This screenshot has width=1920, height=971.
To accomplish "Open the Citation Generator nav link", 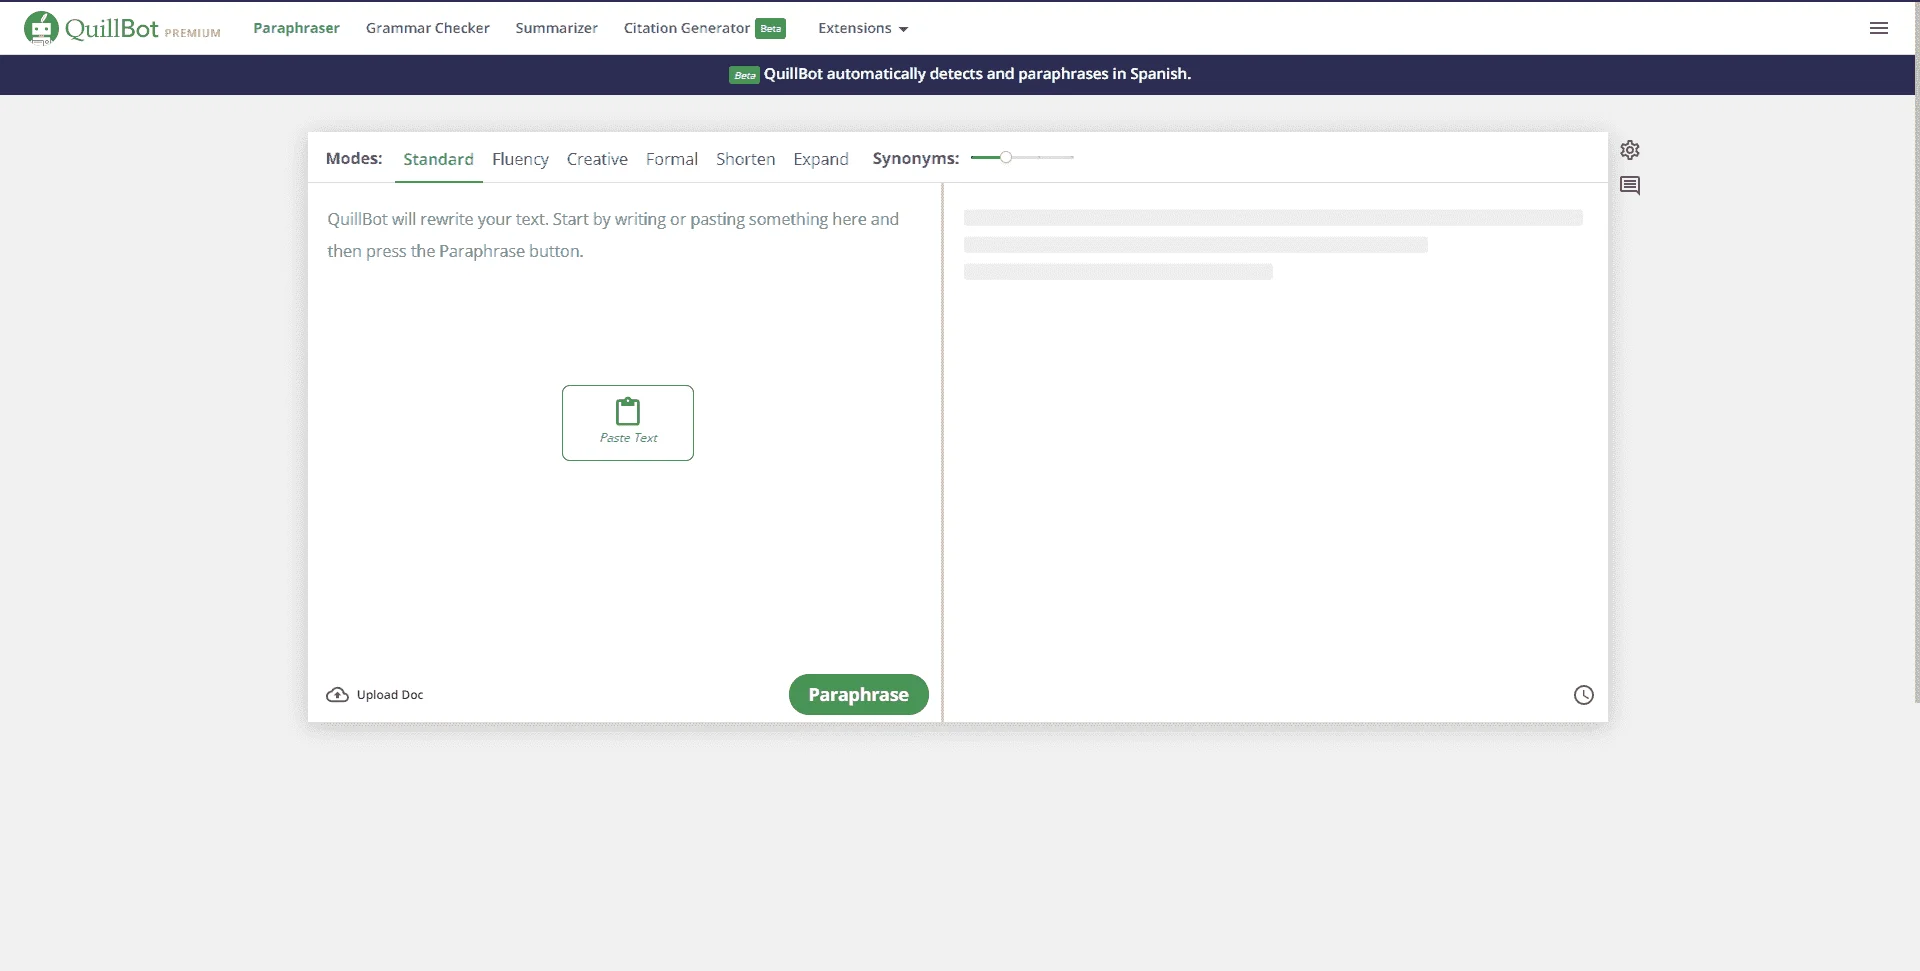I will 687,28.
